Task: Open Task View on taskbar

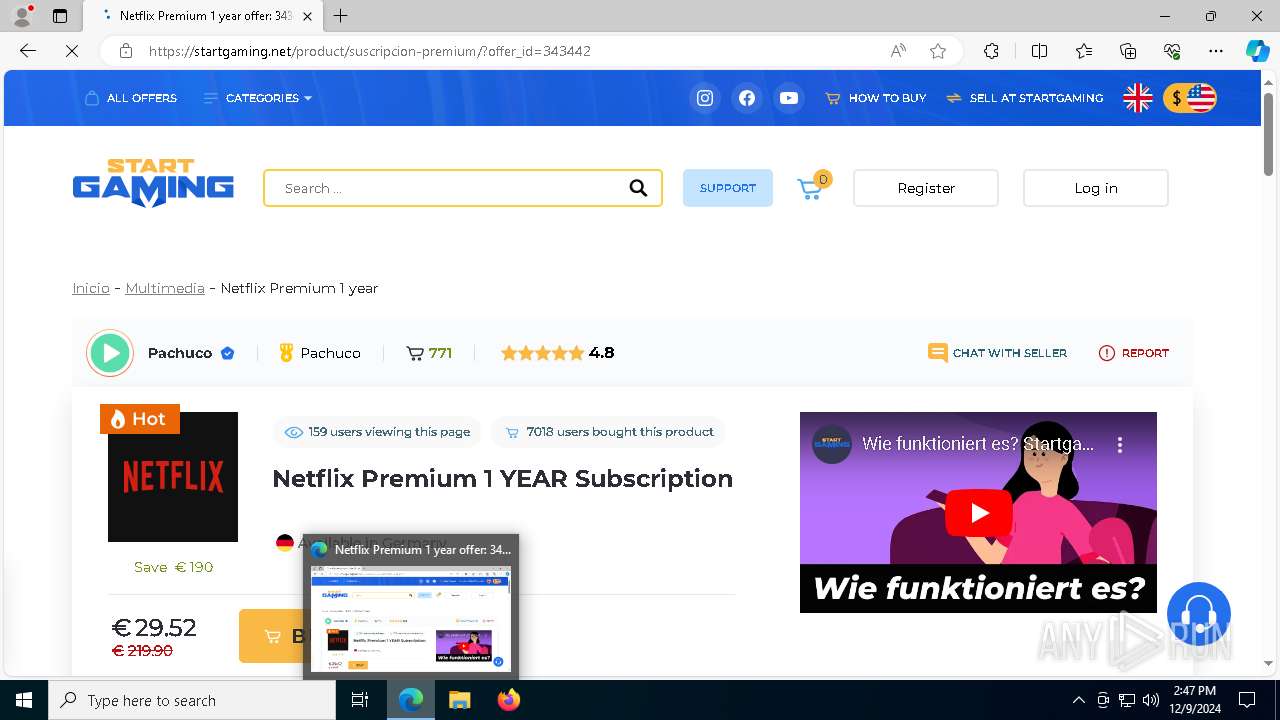Action: click(361, 700)
